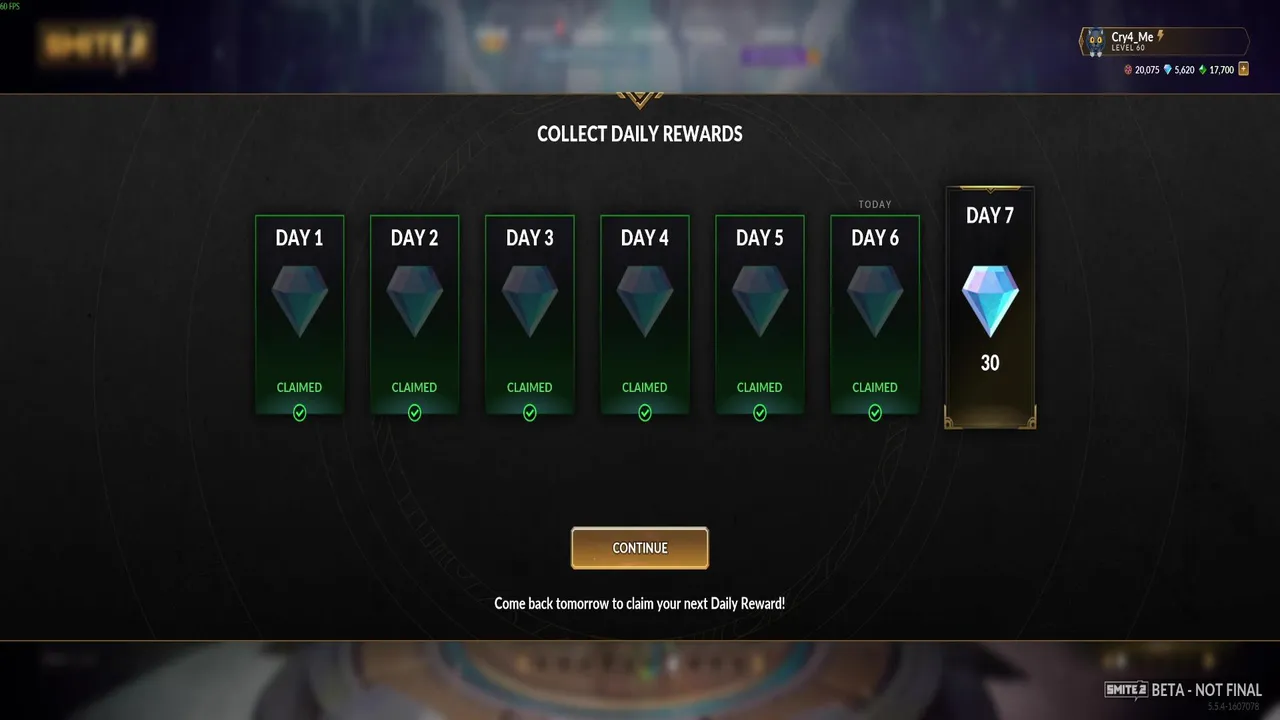1280x720 pixels.
Task: Click the Day 1 diamond icon
Action: coord(299,301)
